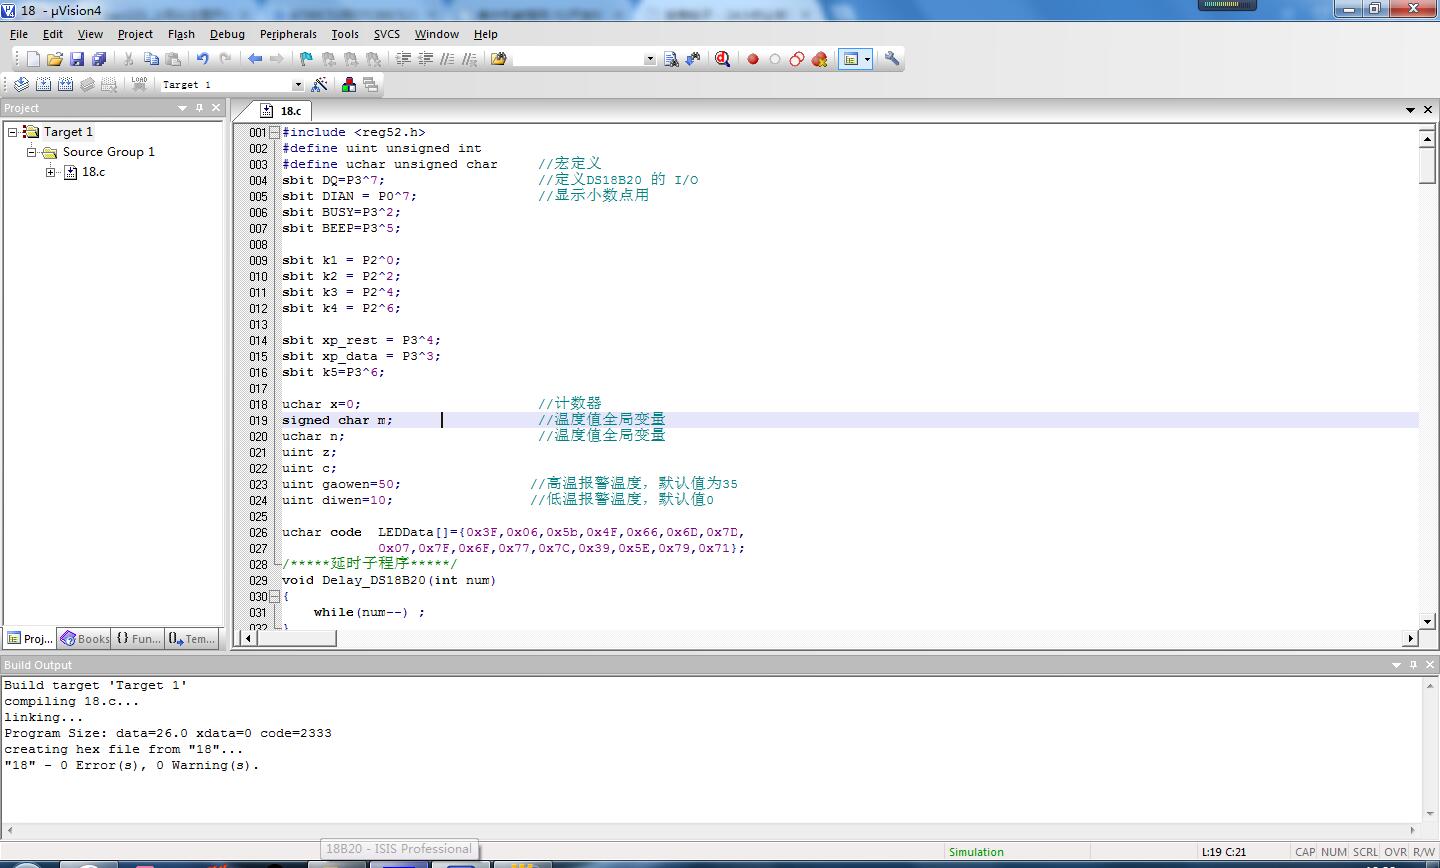Uncomment the selected lines

(x=469, y=59)
